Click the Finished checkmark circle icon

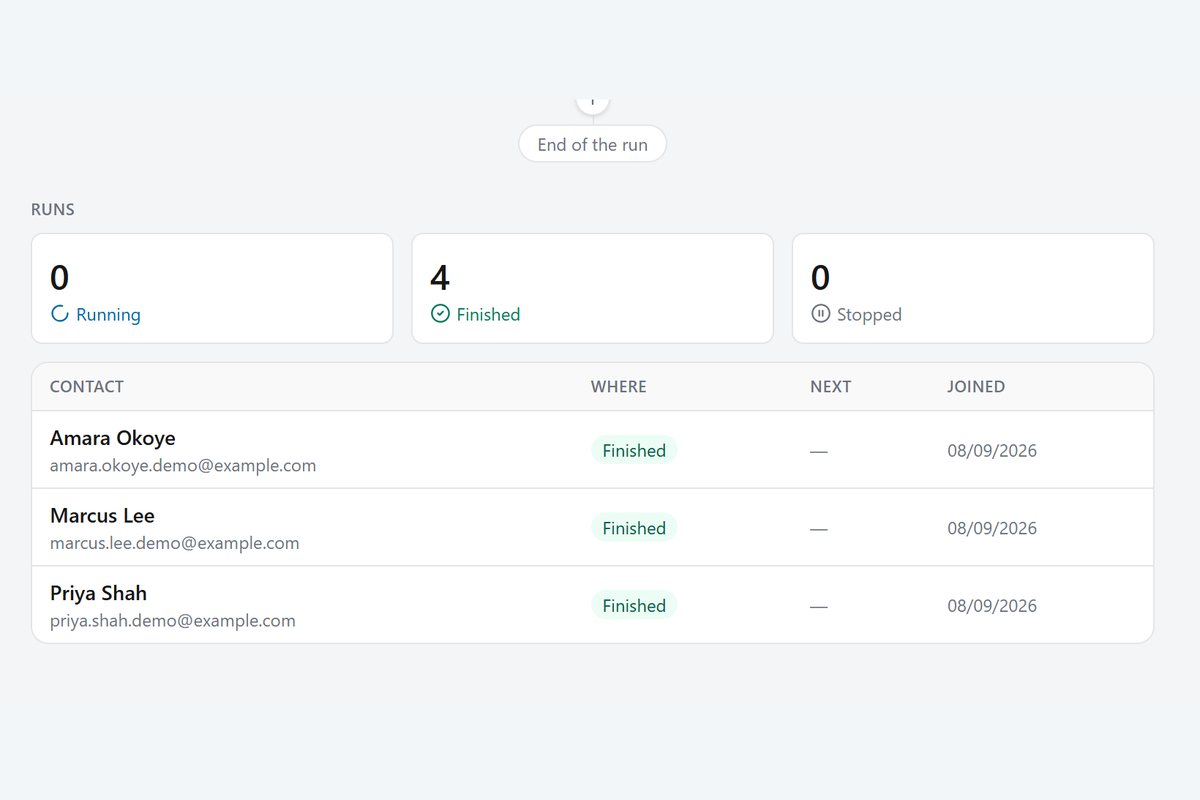tap(440, 314)
